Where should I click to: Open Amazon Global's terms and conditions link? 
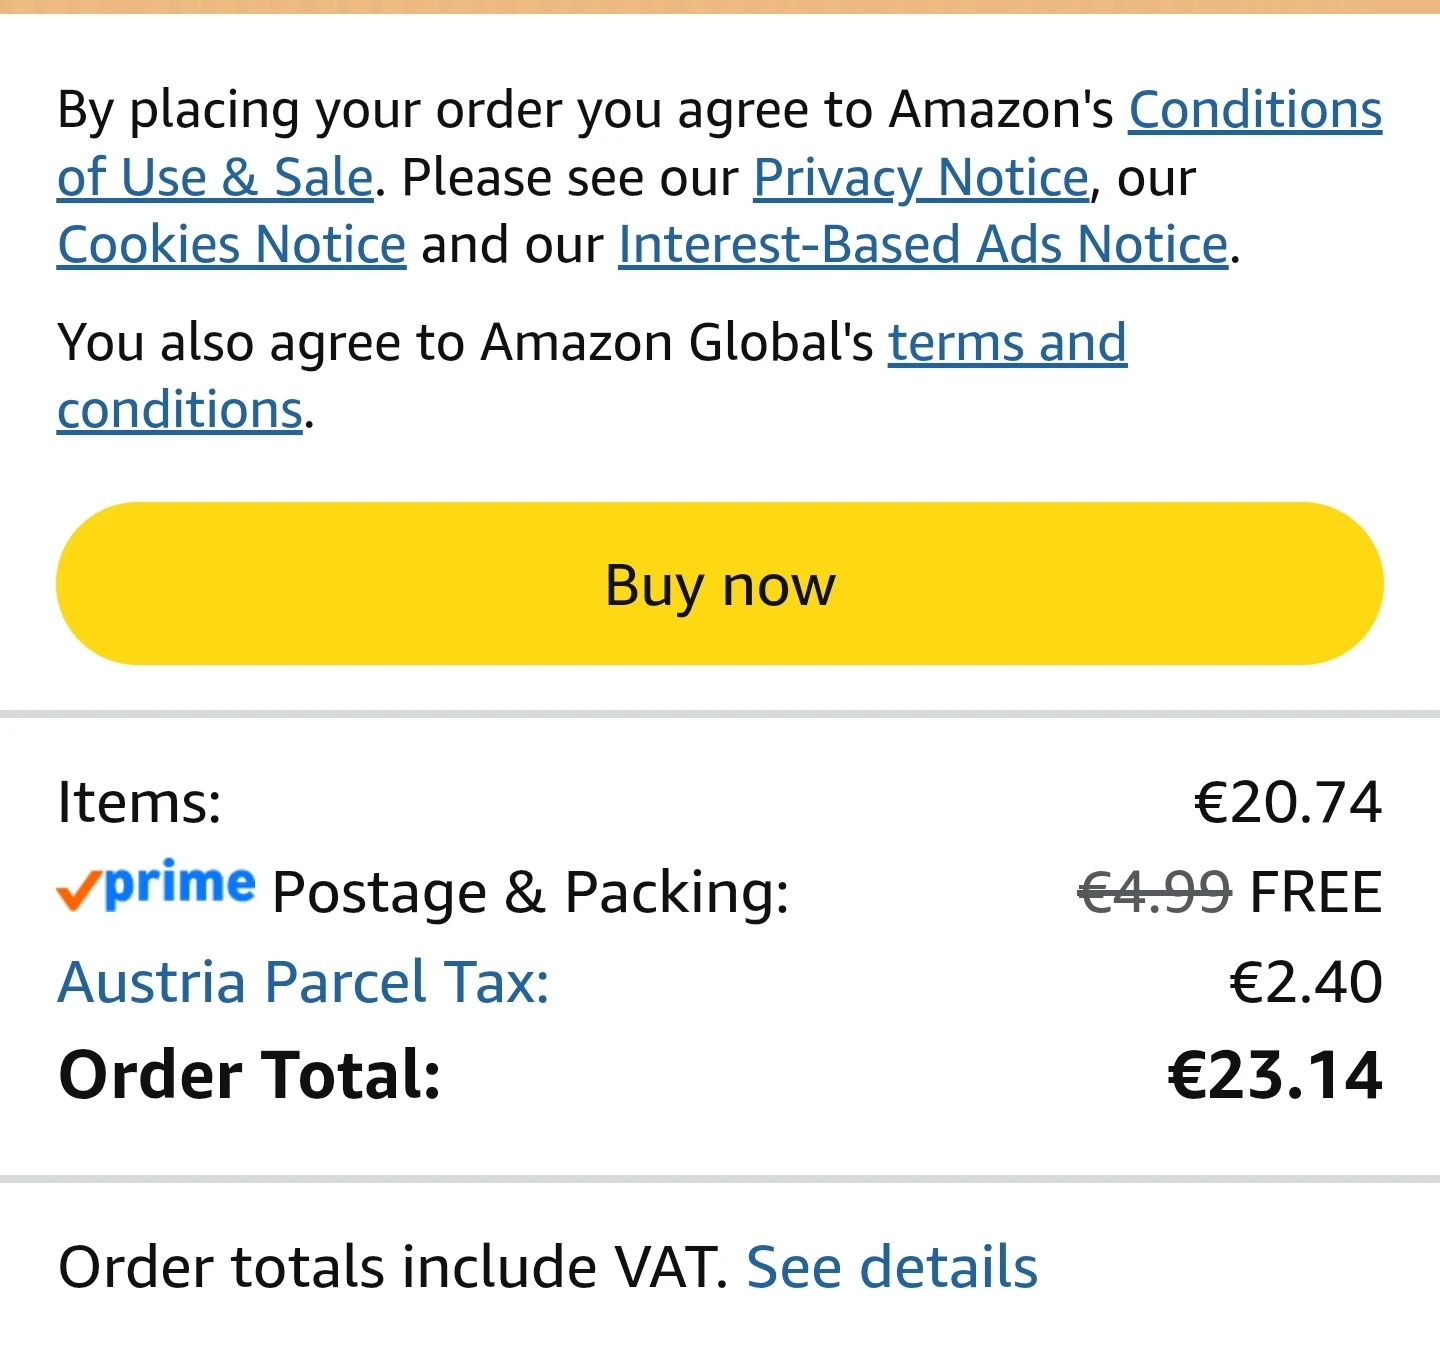[1007, 343]
